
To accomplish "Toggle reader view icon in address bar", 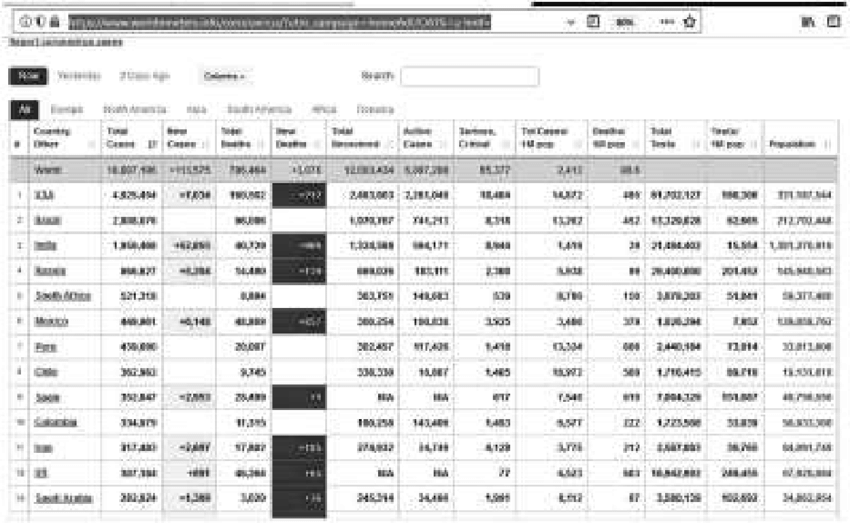I will [x=594, y=21].
